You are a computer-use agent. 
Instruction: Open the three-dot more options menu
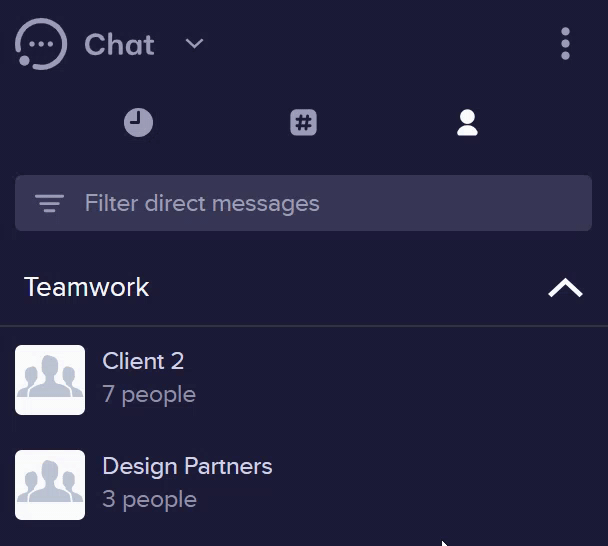coord(565,44)
